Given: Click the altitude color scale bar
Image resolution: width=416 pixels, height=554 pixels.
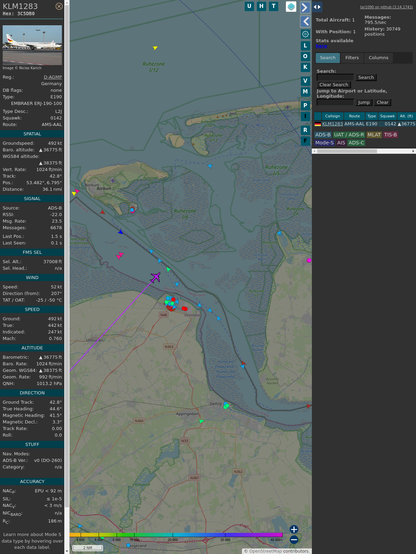Looking at the screenshot, I should coord(176,535).
